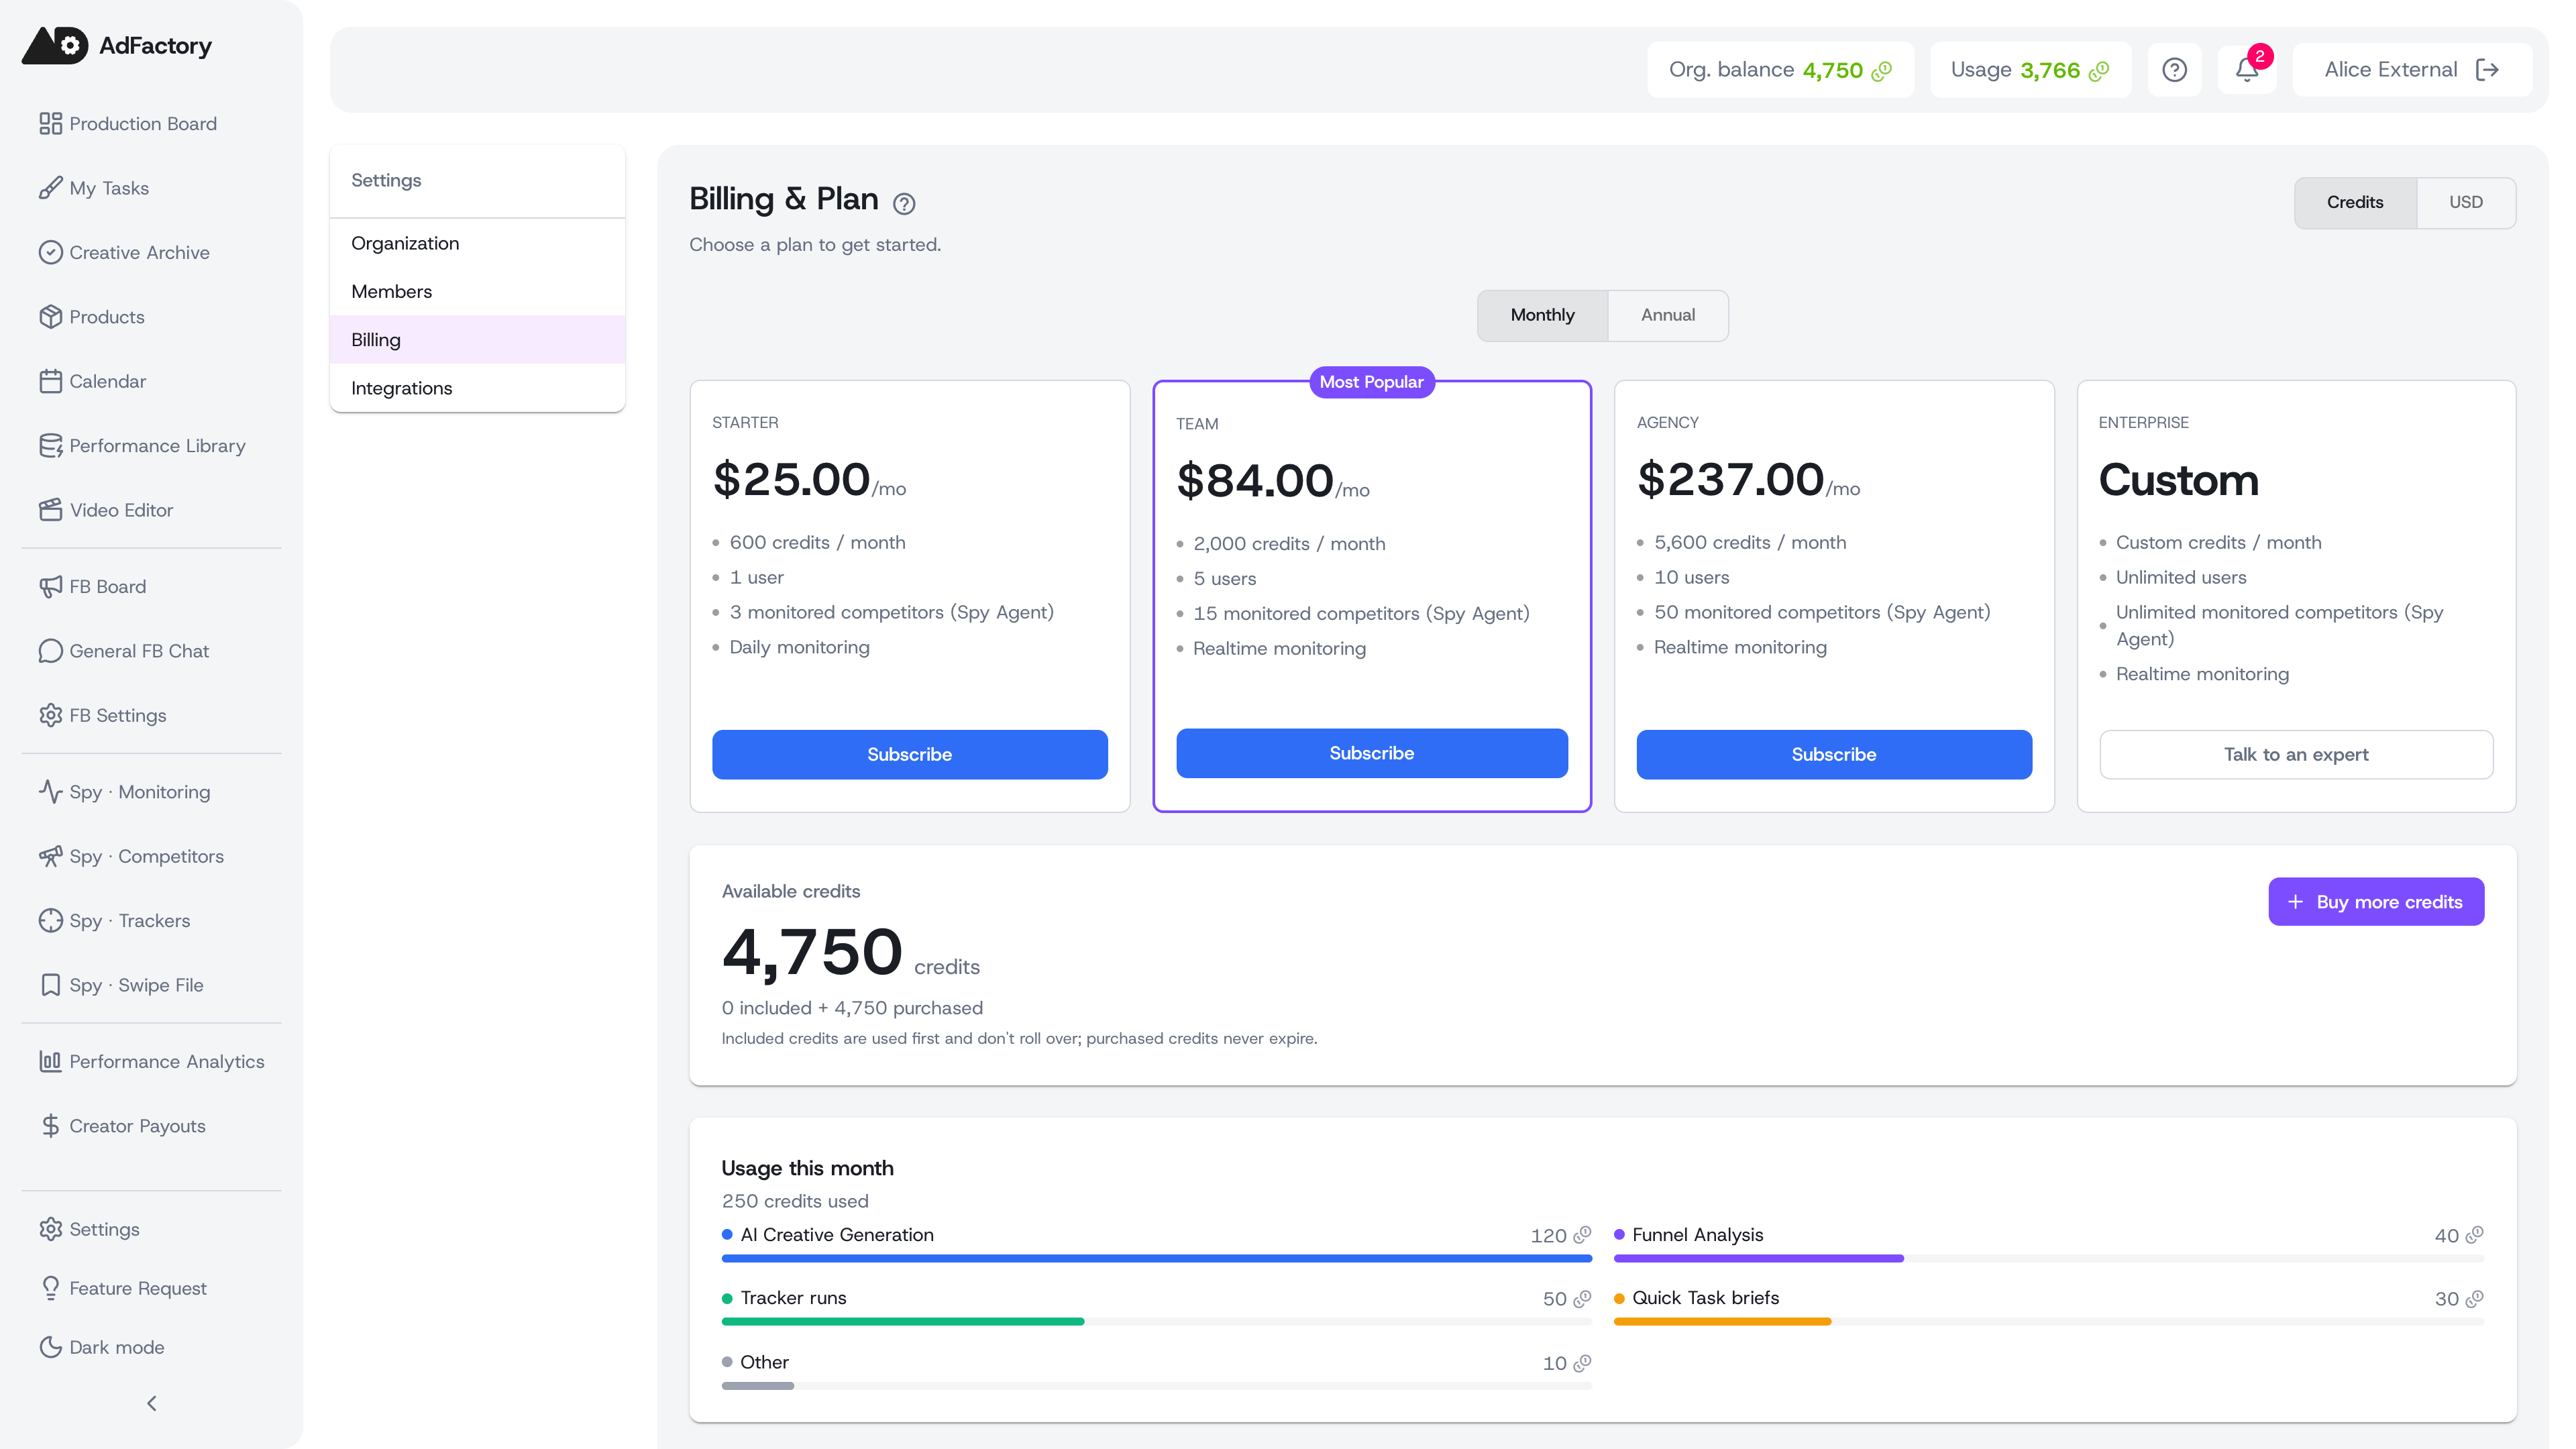Screen dimensions: 2576x1449
Task: Click the Performance Library database icon
Action: [x=50, y=445]
